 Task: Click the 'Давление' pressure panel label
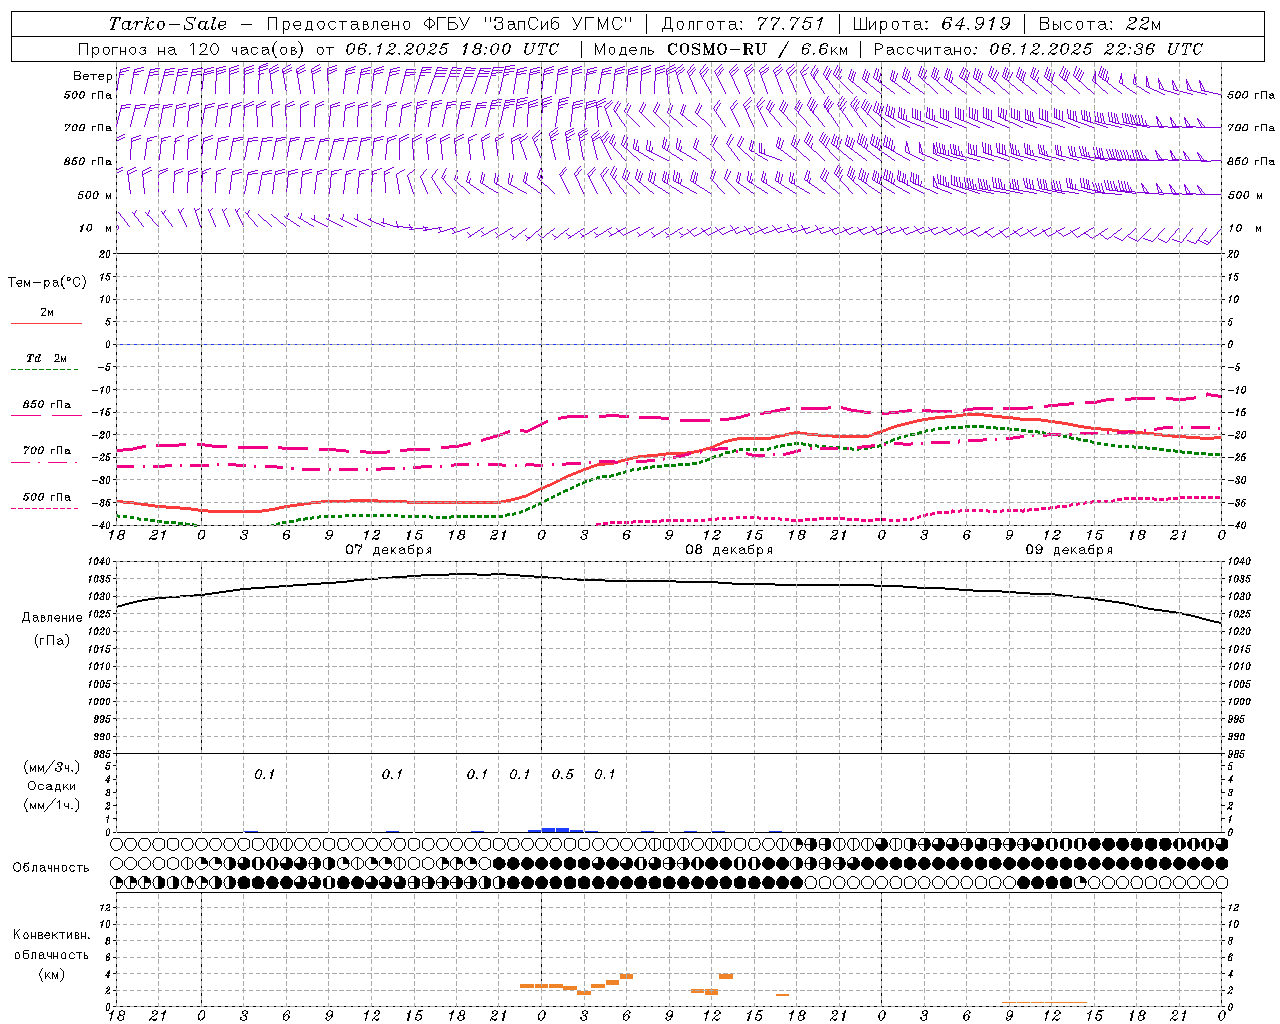point(52,618)
